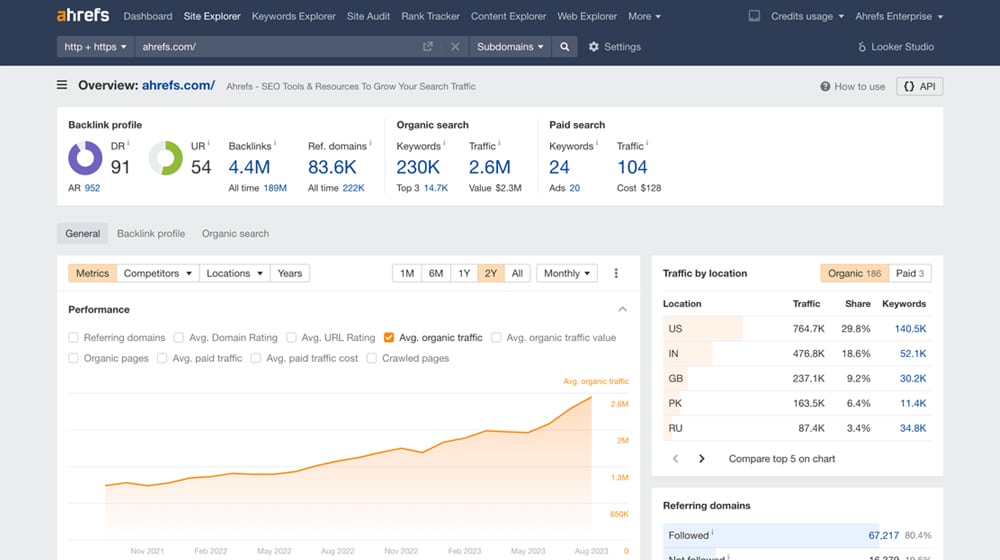Click the US traffic share bar

703,328
